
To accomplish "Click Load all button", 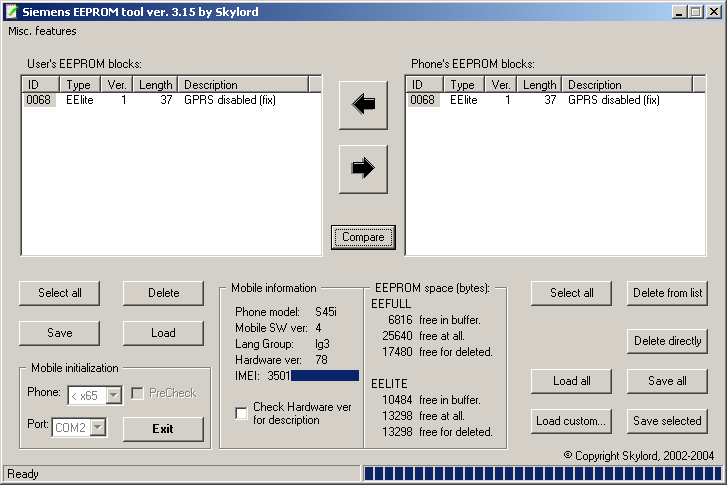I will click(571, 381).
